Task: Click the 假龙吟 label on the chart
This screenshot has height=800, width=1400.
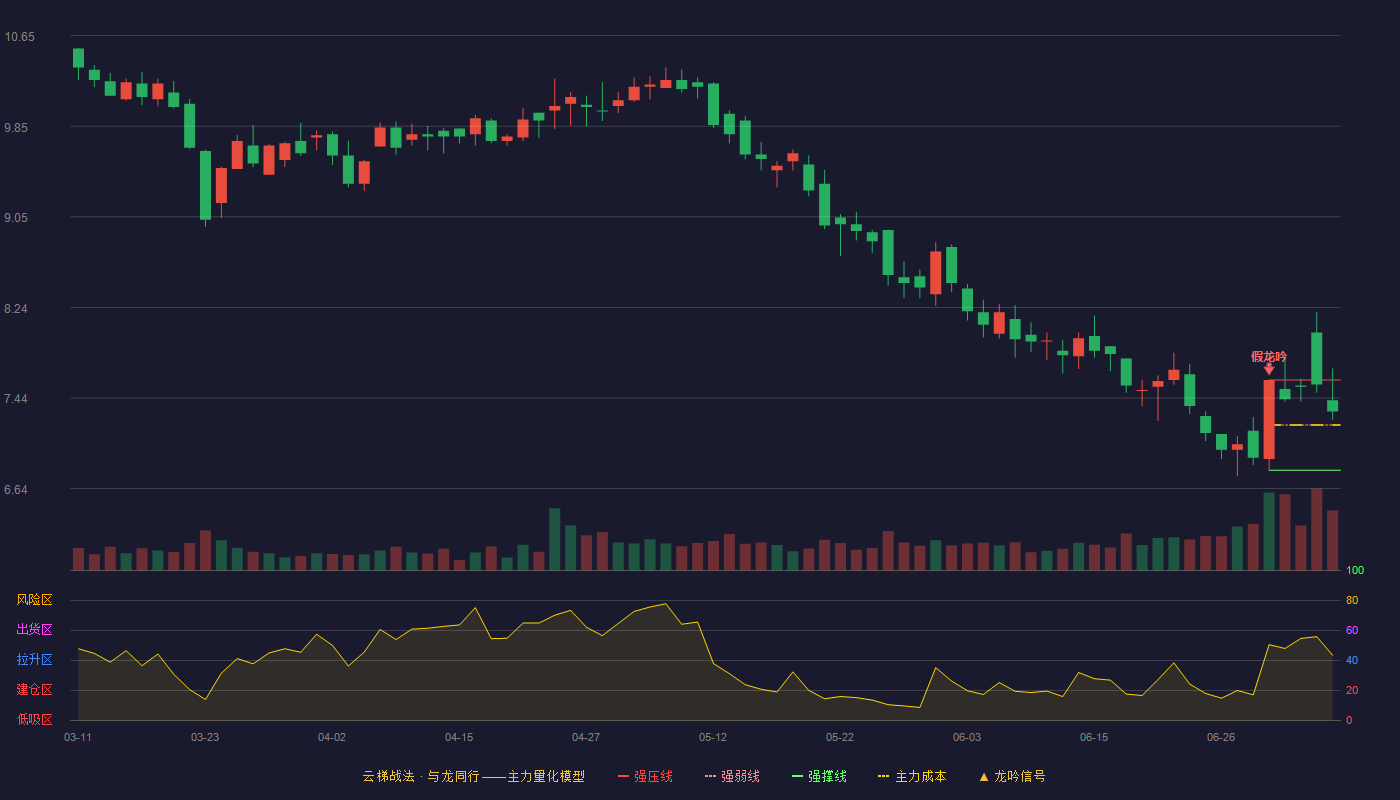Action: click(1269, 356)
